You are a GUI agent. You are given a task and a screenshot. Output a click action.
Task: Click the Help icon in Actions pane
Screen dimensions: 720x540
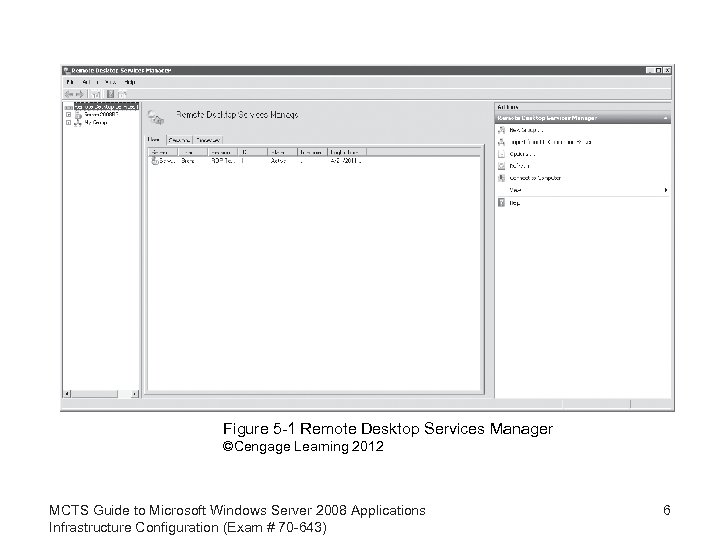501,202
